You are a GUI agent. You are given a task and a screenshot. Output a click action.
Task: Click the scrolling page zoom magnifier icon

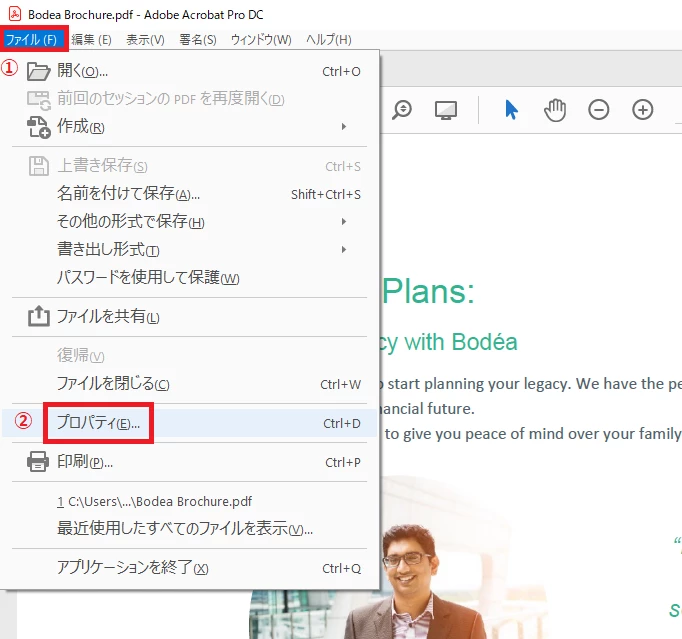coord(402,110)
